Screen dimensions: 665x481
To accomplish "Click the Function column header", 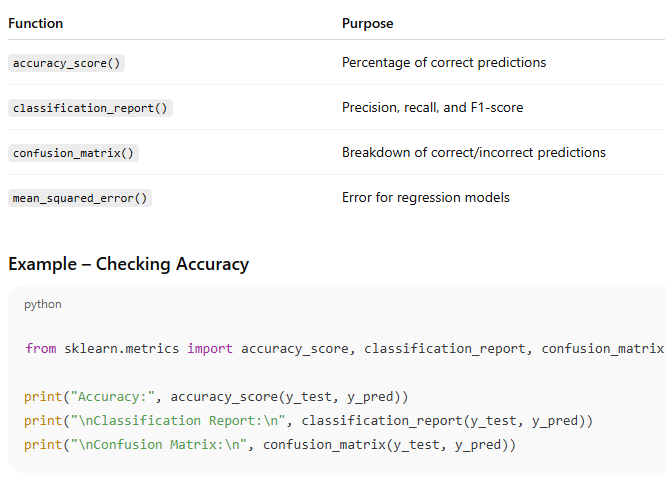I will tap(36, 23).
